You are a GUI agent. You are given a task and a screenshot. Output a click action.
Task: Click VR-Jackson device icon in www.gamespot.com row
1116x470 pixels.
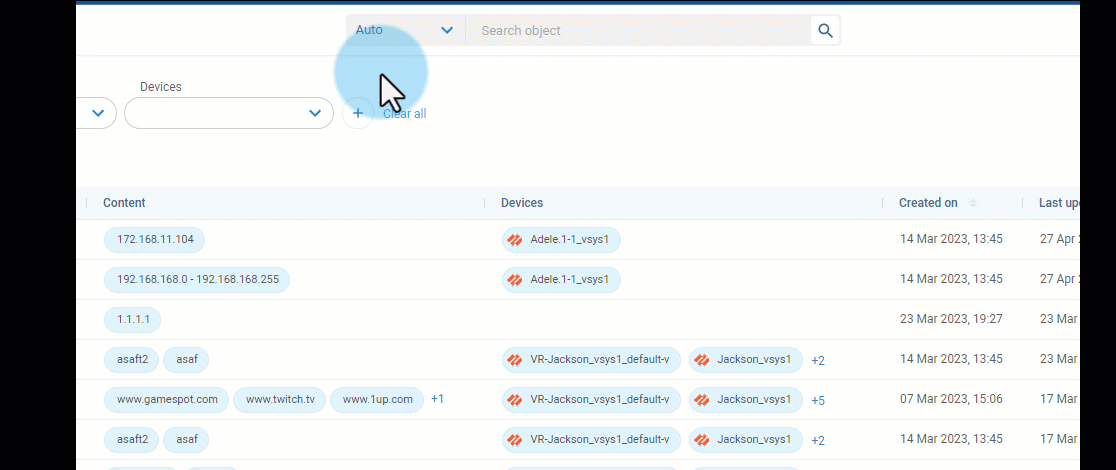(x=515, y=400)
